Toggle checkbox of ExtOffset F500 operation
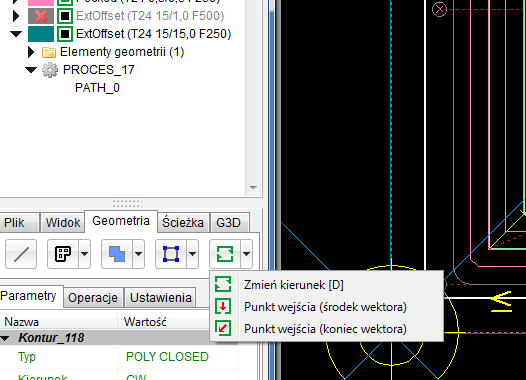Viewport: 526px width, 380px height. point(65,16)
